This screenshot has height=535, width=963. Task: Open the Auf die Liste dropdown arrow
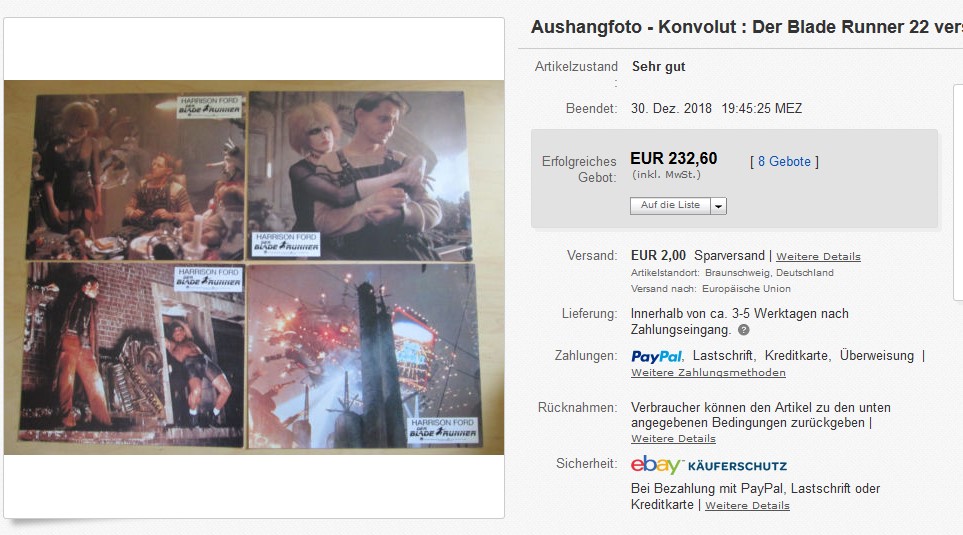pyautogui.click(x=719, y=206)
